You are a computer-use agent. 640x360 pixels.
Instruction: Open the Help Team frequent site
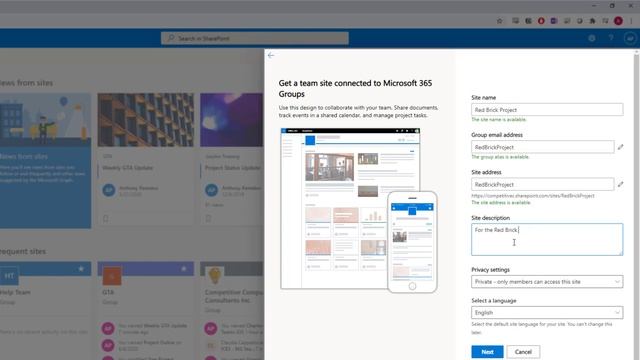tap(15, 292)
